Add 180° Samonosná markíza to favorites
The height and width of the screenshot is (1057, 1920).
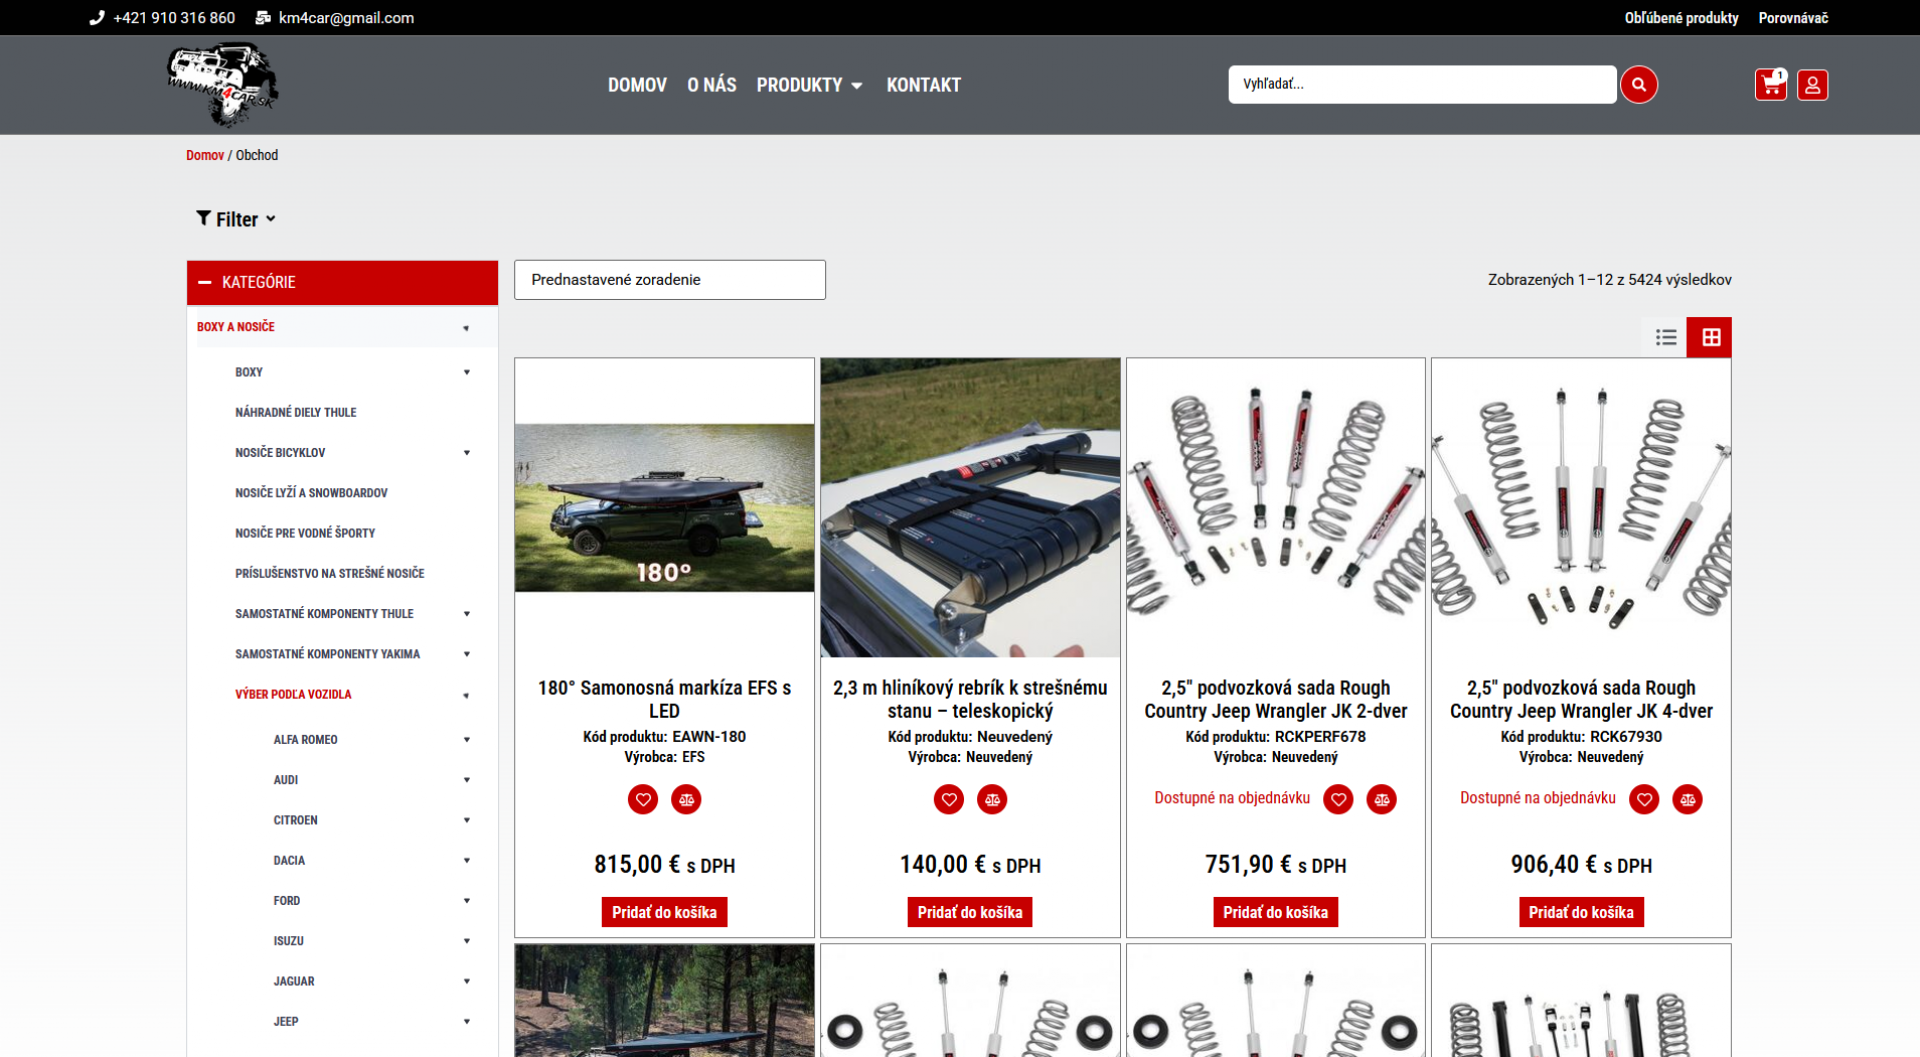(643, 800)
